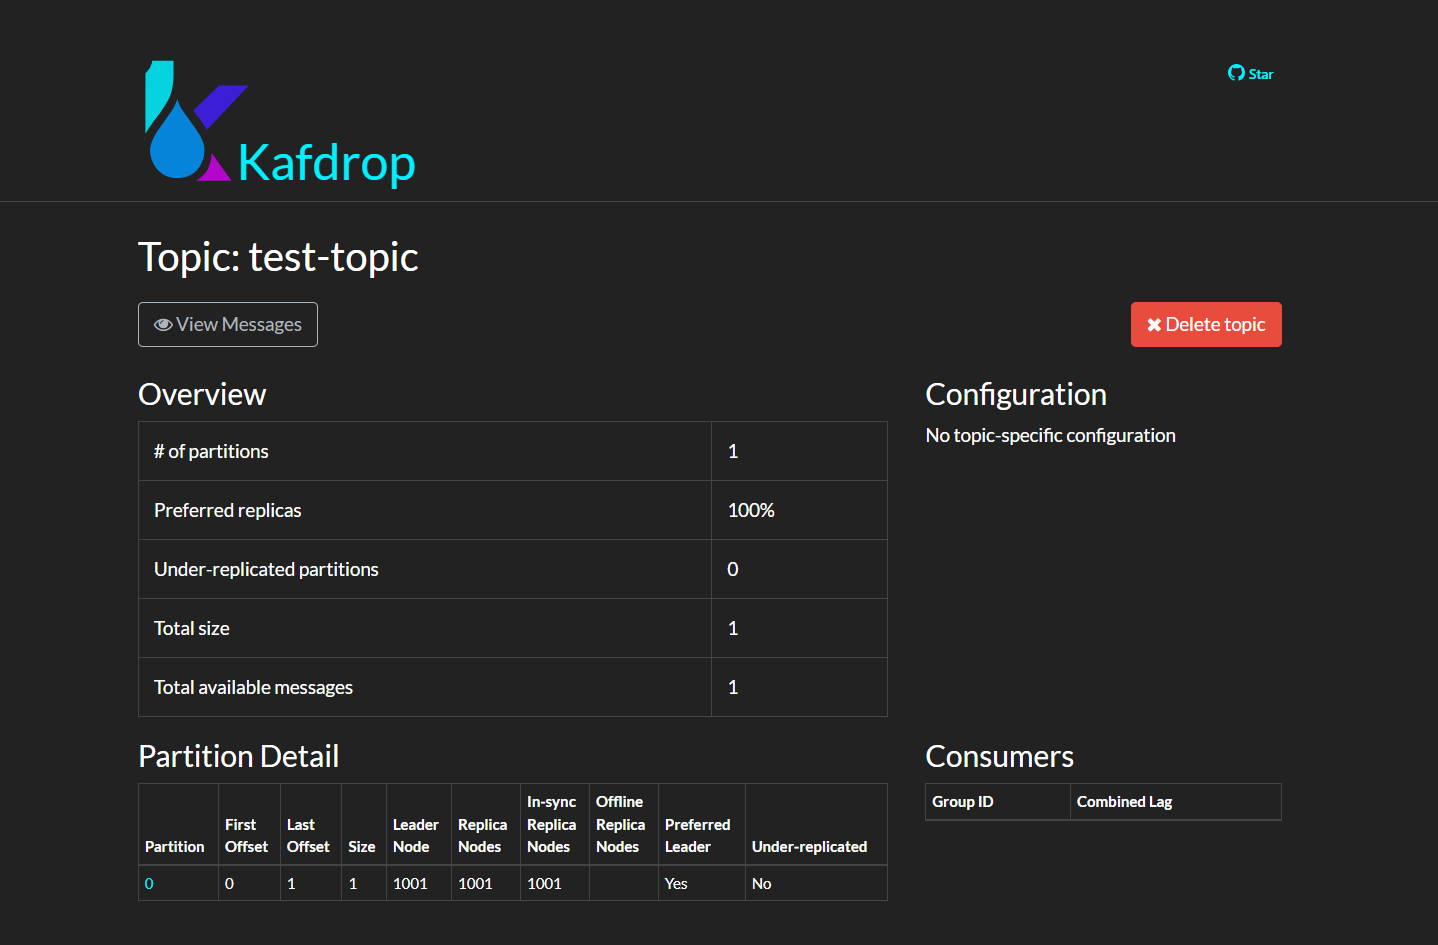Click the Overview heading
This screenshot has width=1438, height=945.
202,394
